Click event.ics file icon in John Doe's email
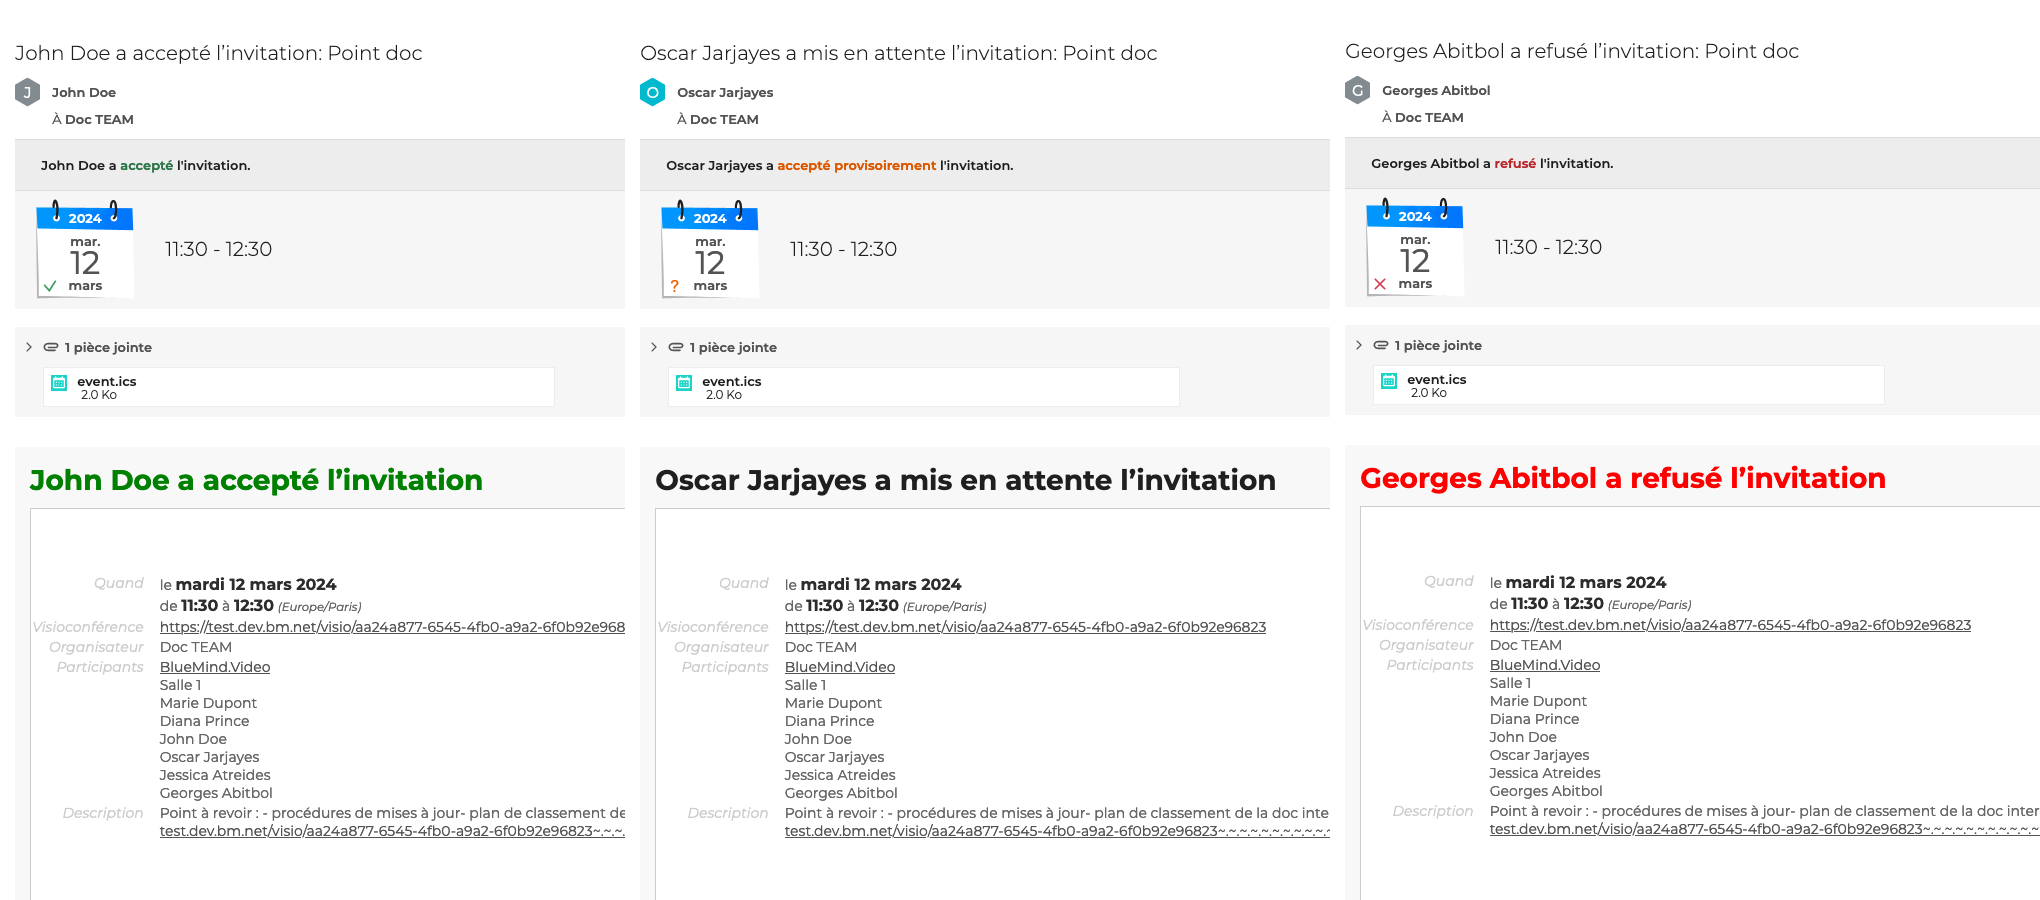The width and height of the screenshot is (2040, 900). (59, 383)
